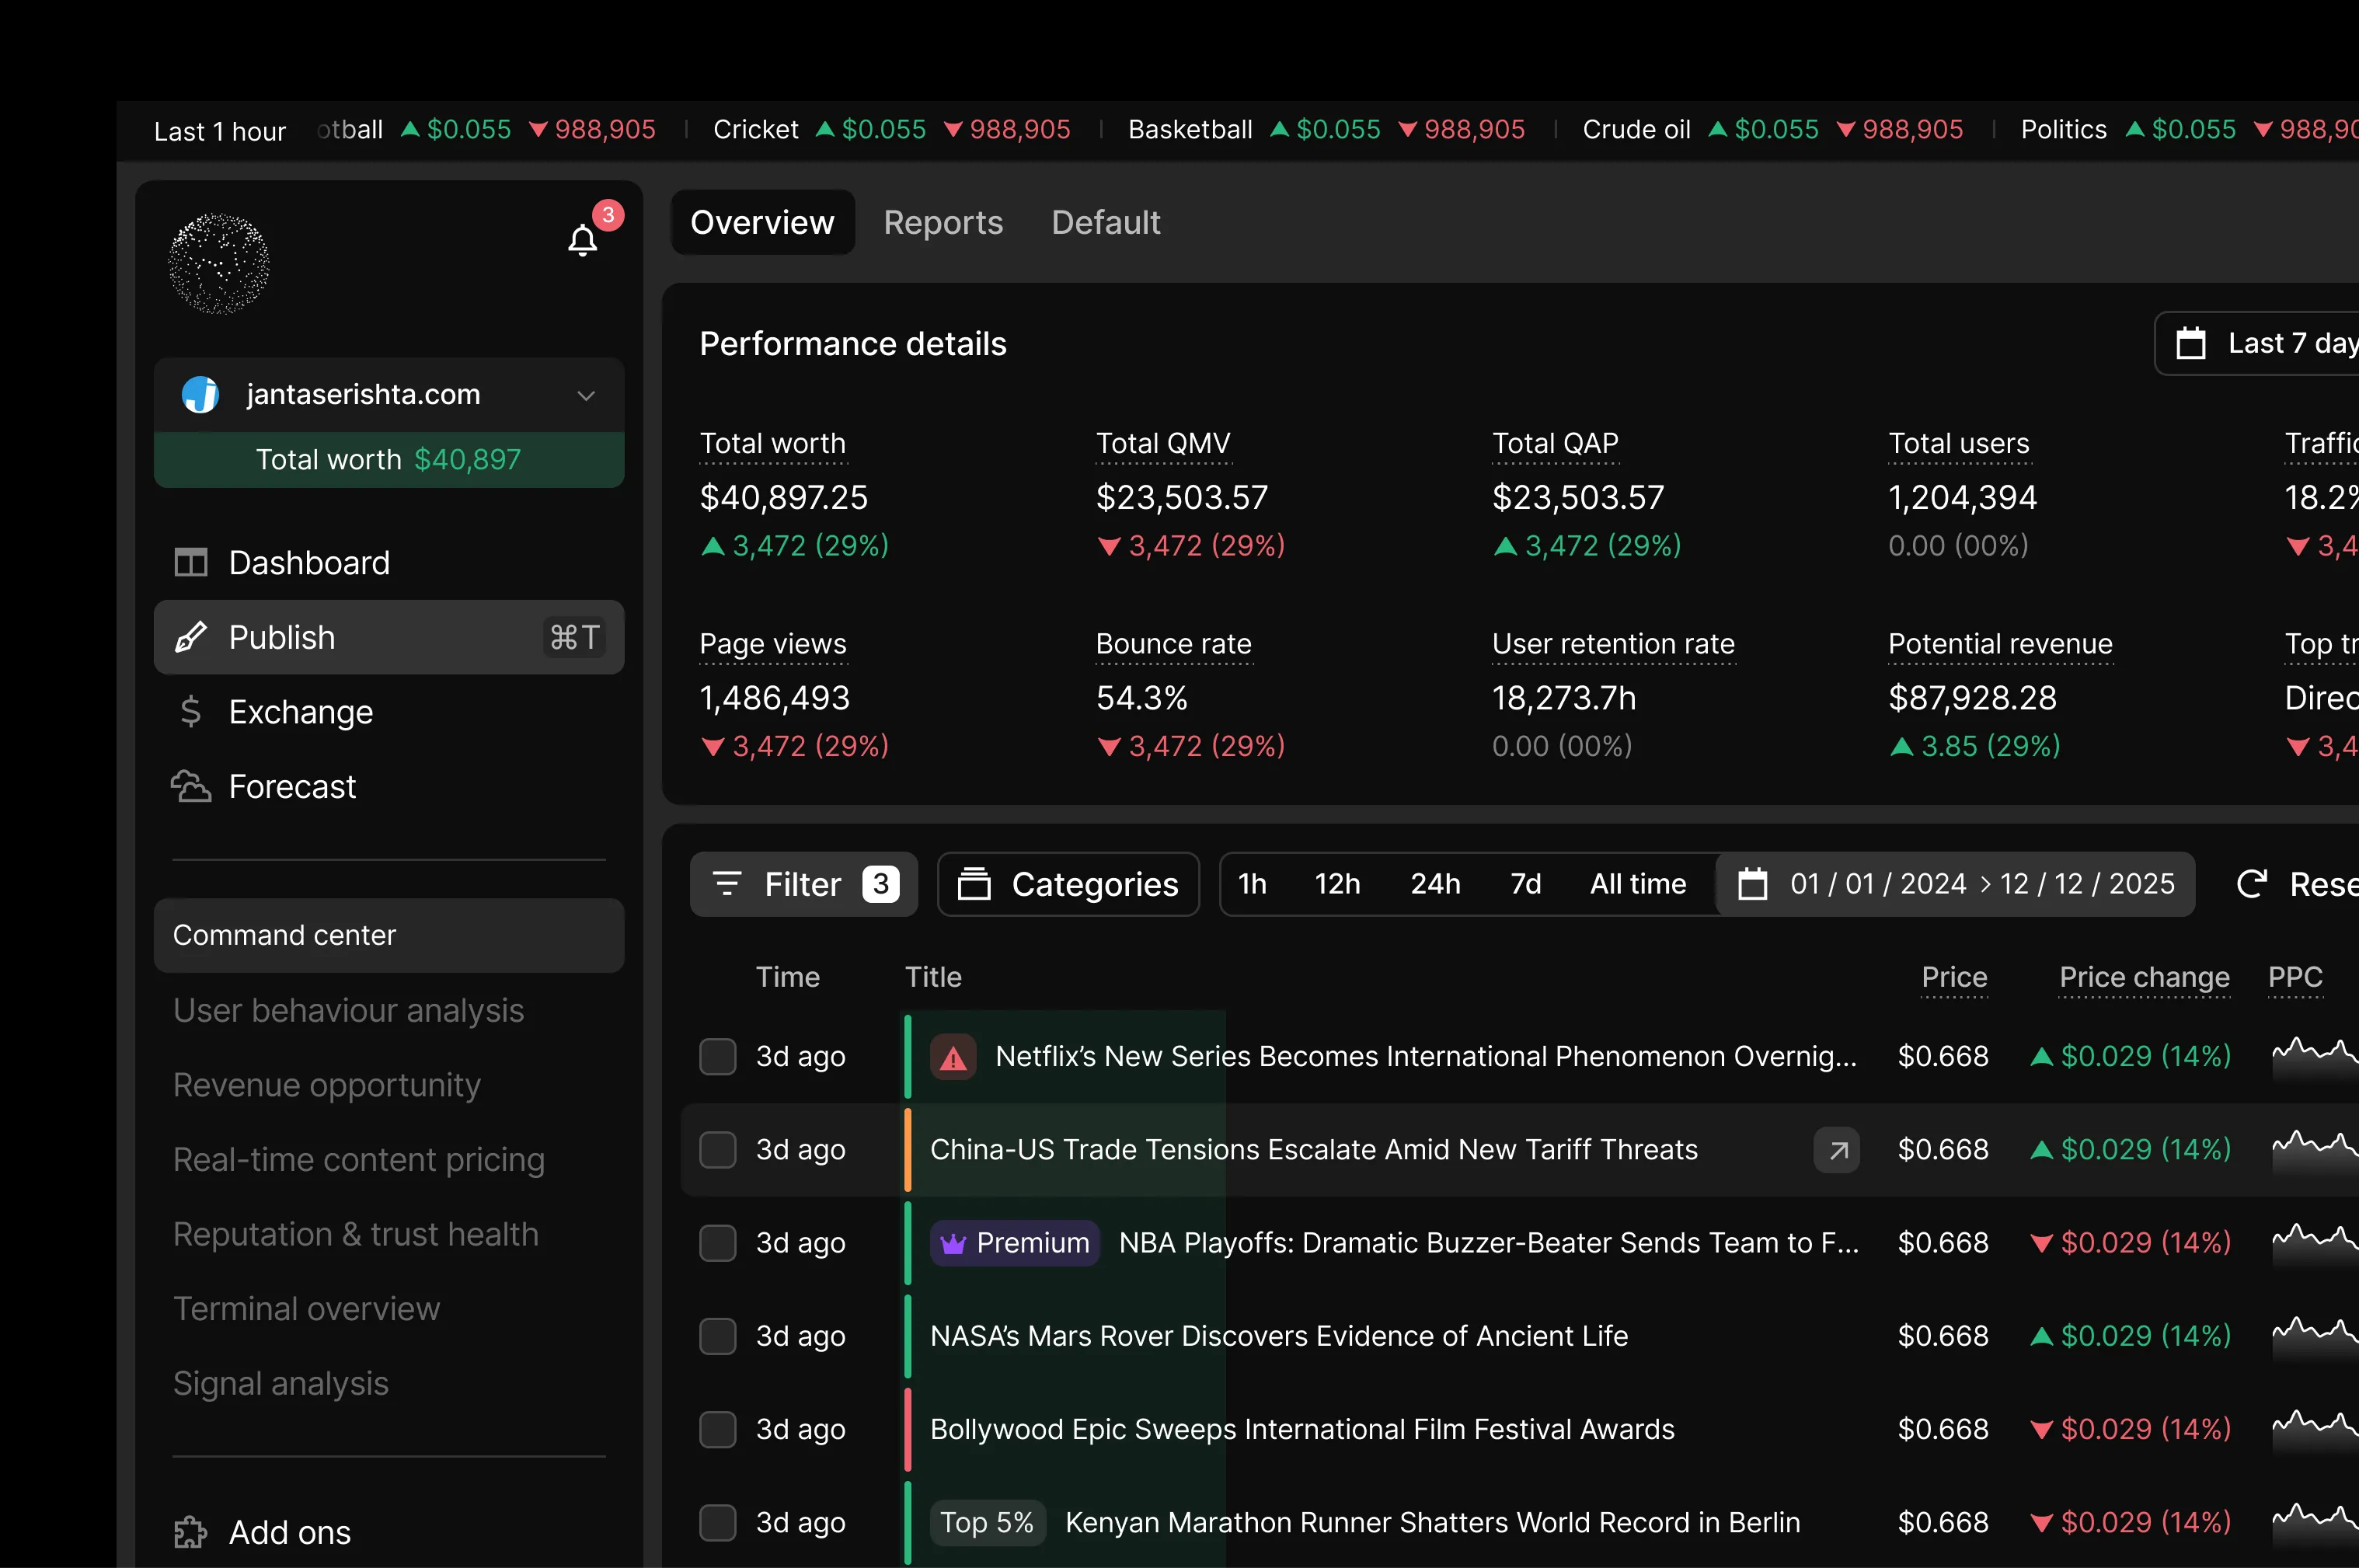
Task: Click the filter lines icon
Action: [x=727, y=884]
